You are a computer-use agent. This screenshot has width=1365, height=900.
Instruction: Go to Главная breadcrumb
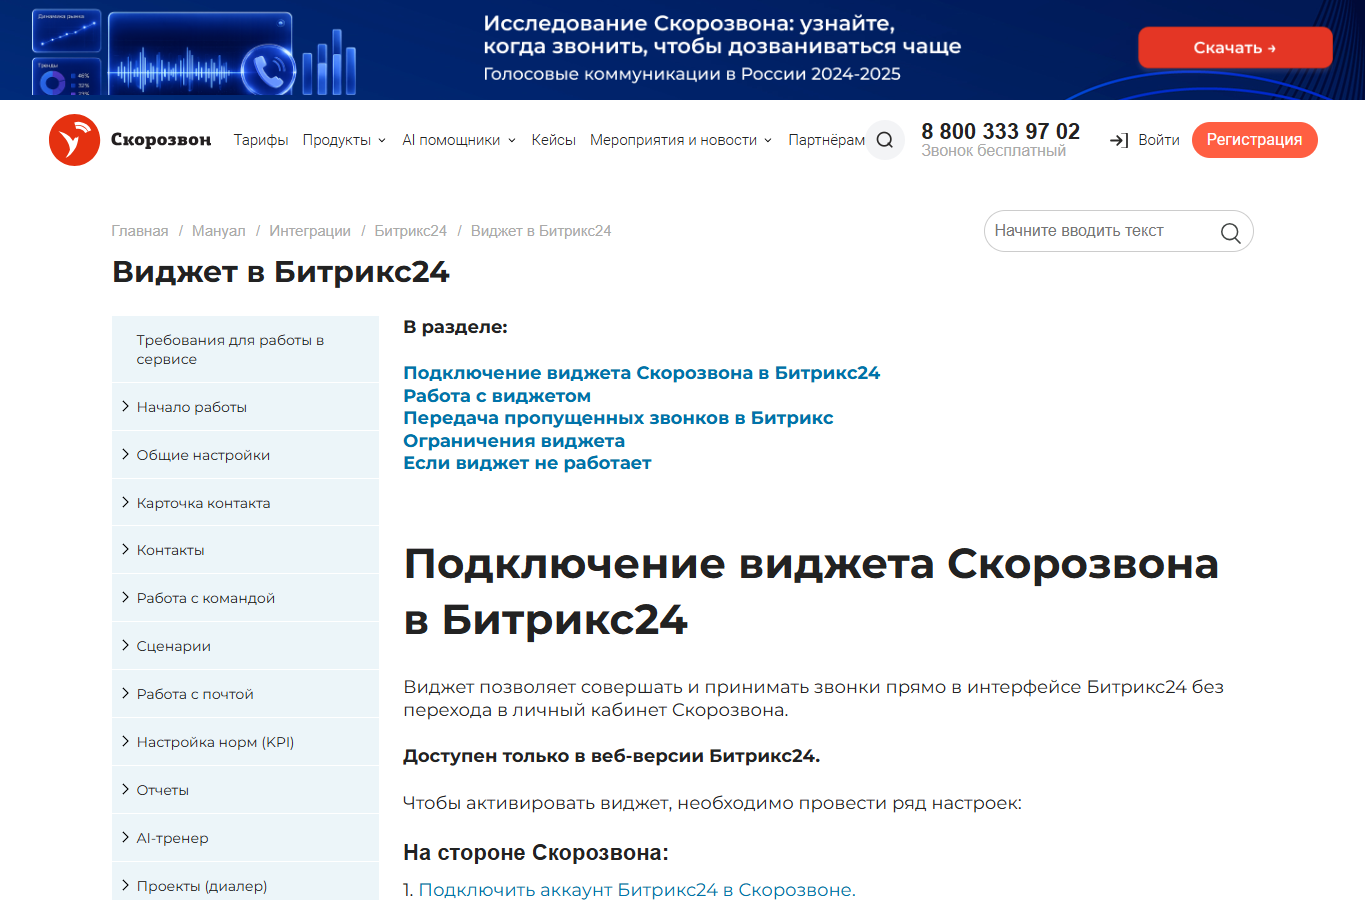140,231
